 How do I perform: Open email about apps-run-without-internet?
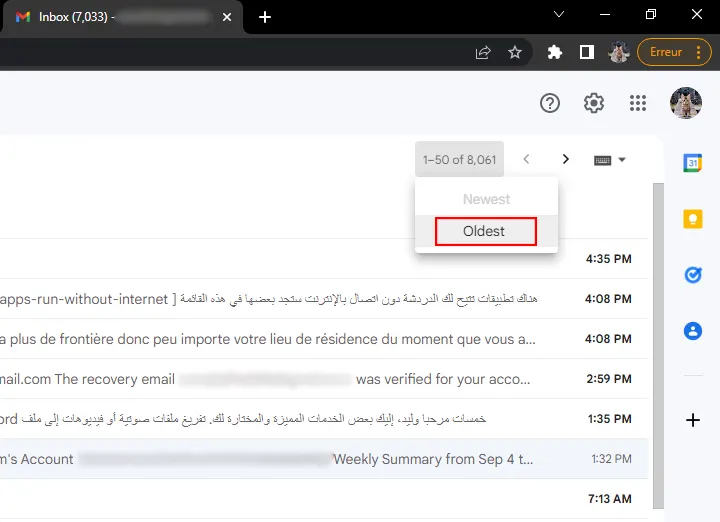324,299
